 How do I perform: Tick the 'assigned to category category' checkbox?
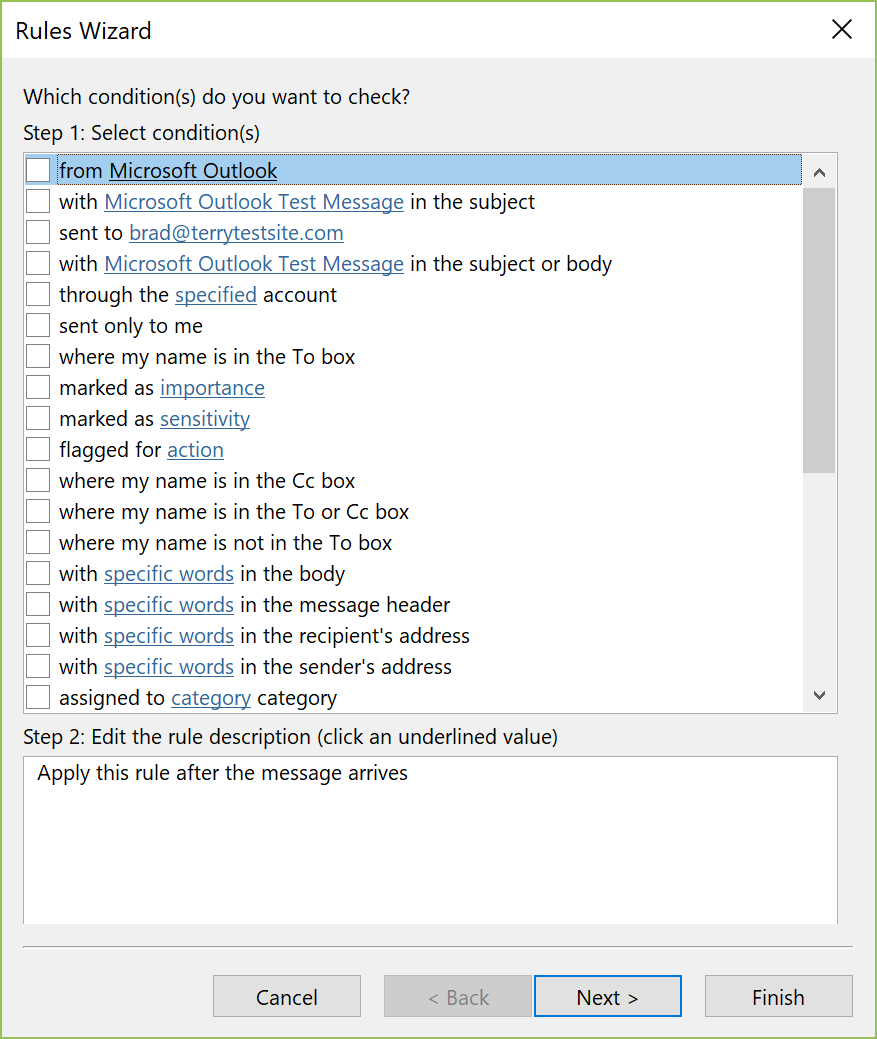[38, 698]
